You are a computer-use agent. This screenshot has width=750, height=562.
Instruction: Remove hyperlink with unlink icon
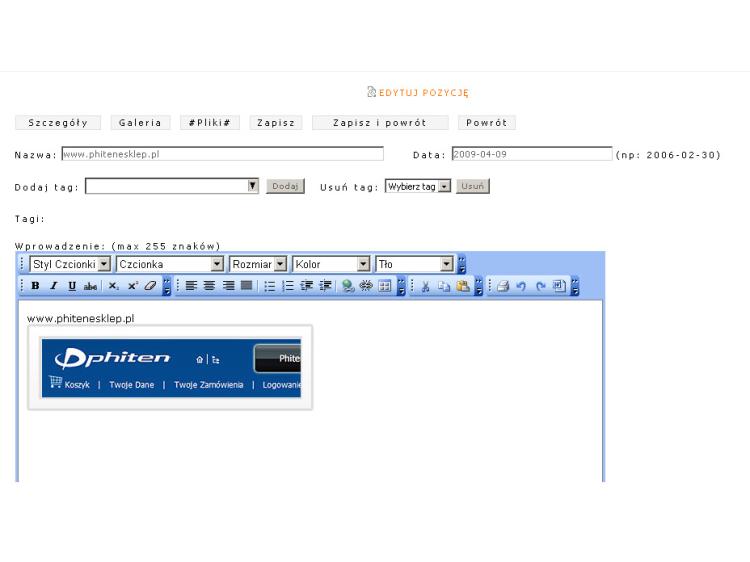pos(366,286)
